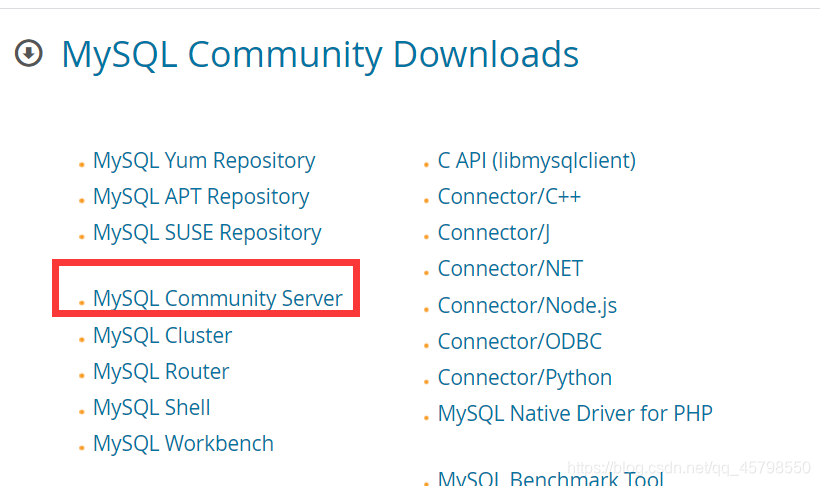
Task: Open the MySQL Benchmark Tool link
Action: (x=551, y=478)
